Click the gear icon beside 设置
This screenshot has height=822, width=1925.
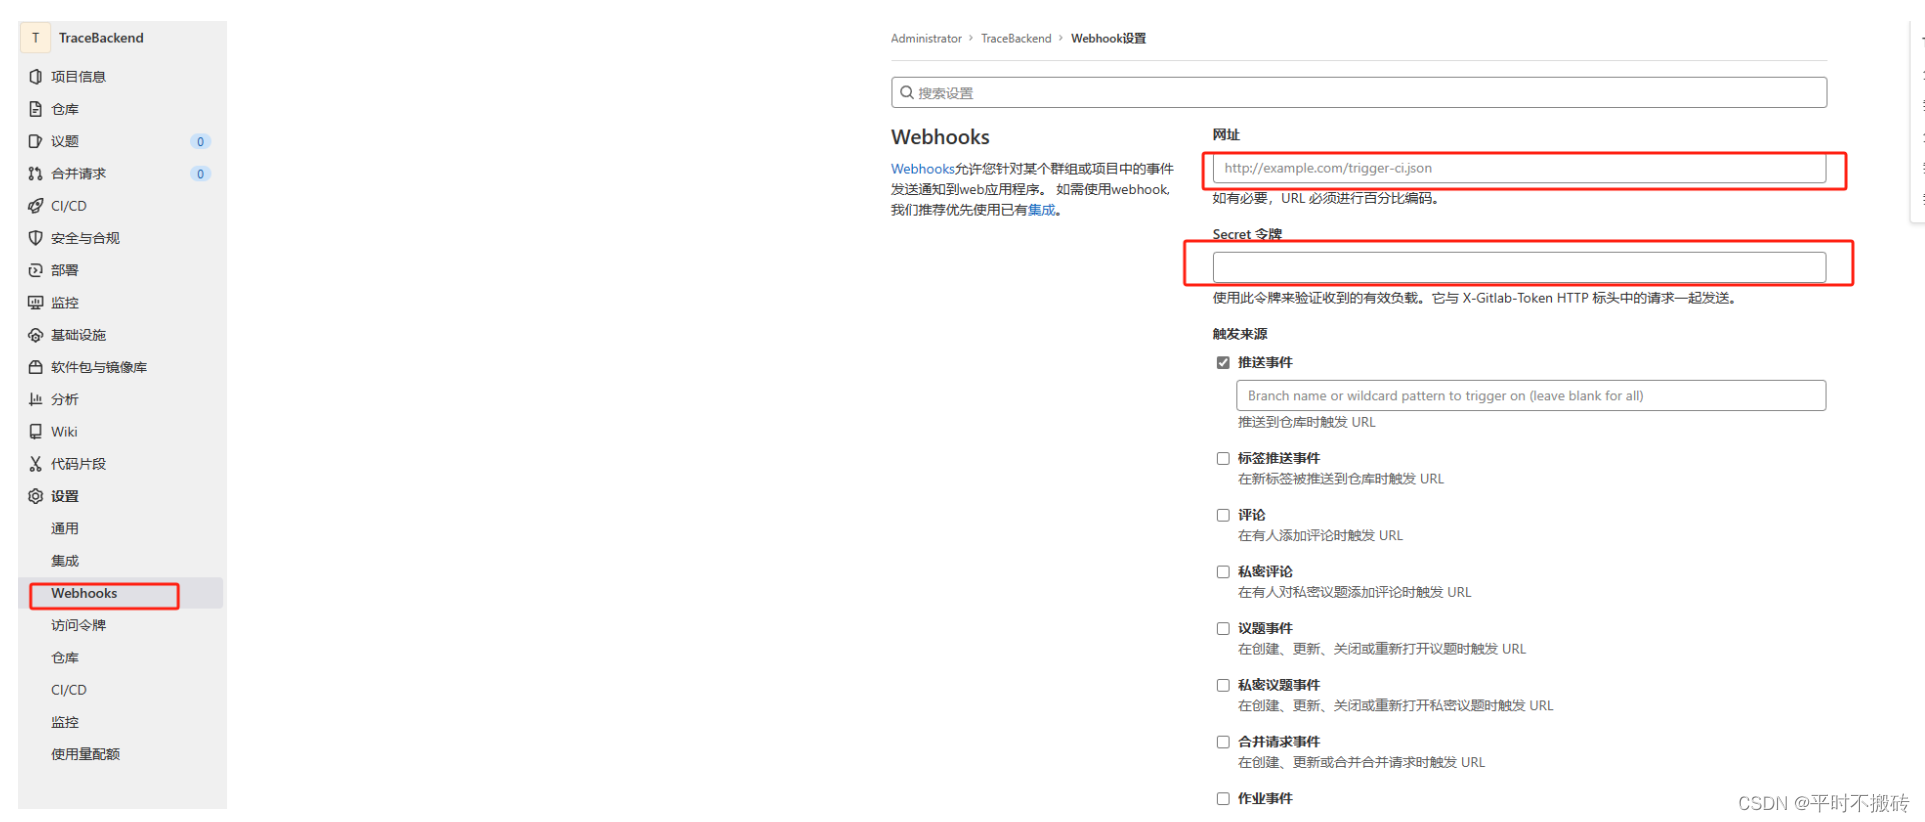[x=36, y=496]
